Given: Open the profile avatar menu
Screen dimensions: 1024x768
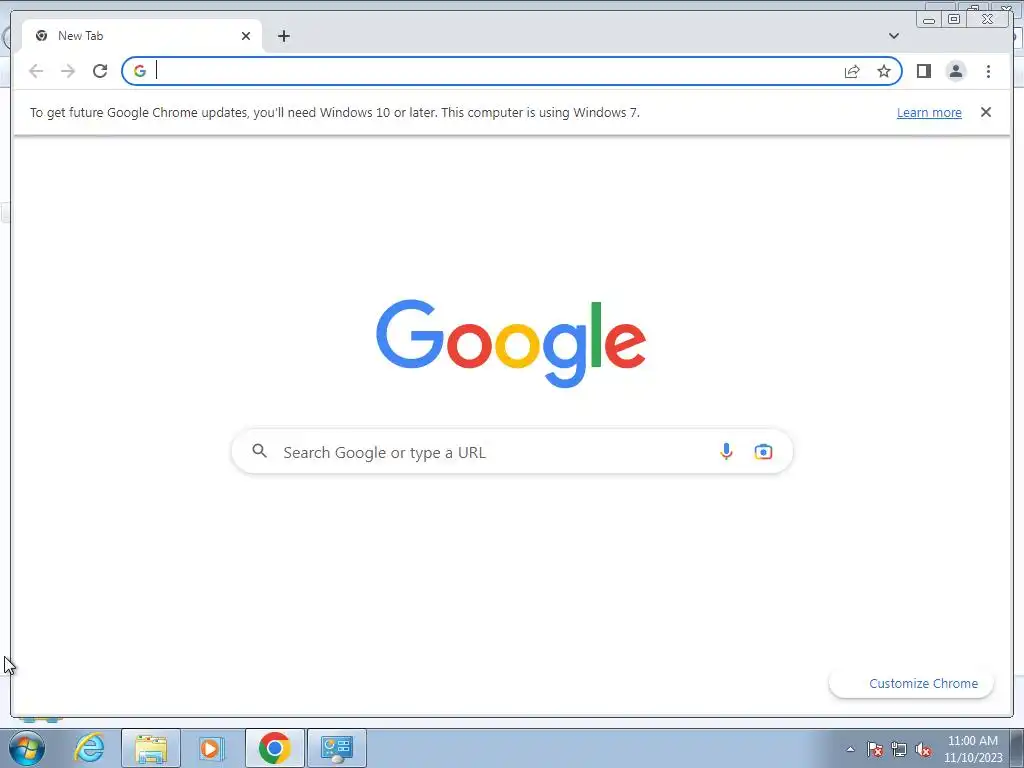Looking at the screenshot, I should point(955,71).
